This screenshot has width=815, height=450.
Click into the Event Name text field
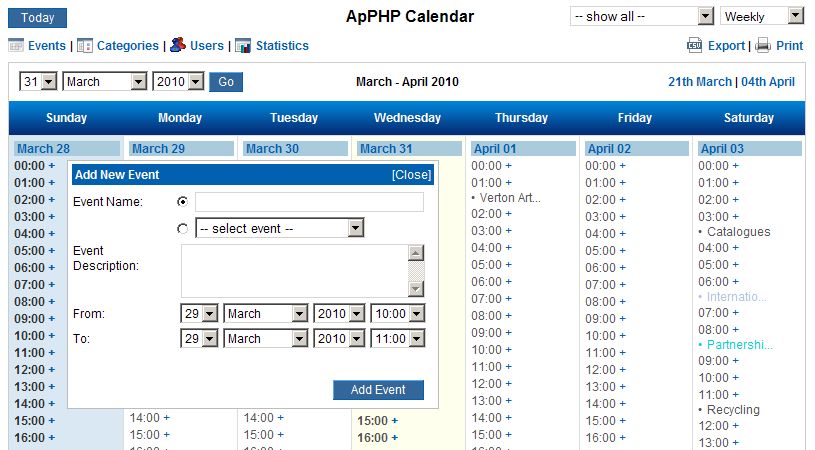click(x=309, y=202)
